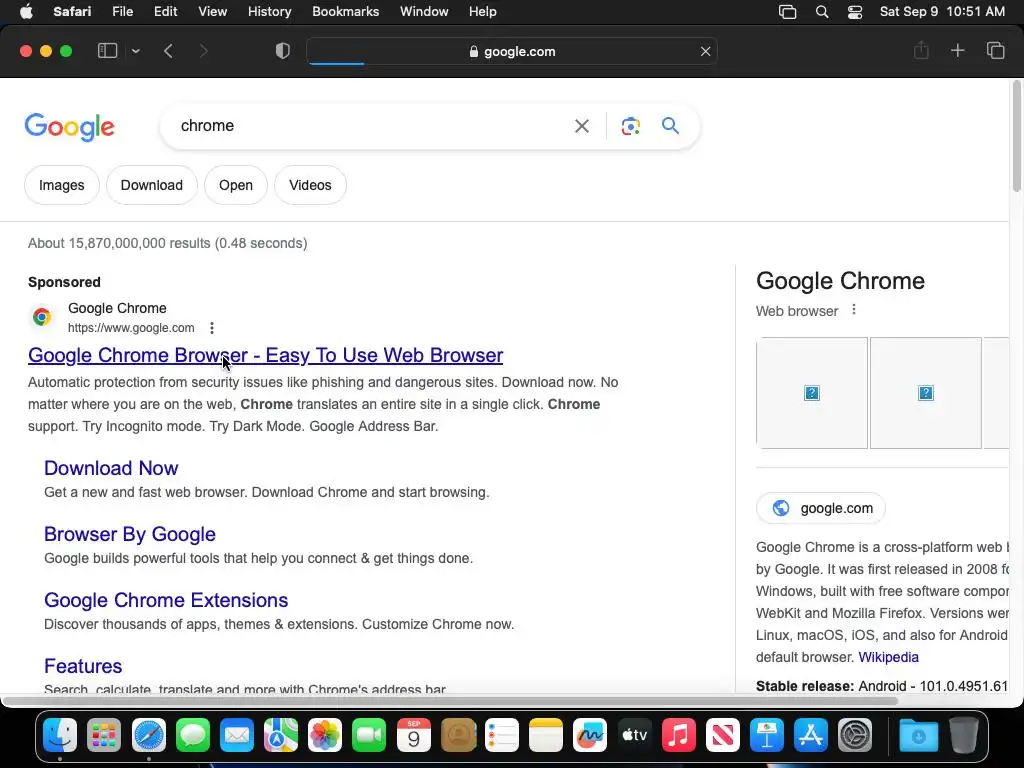Open Maps from the Dock
Viewport: 1024px width, 768px height.
[x=281, y=735]
